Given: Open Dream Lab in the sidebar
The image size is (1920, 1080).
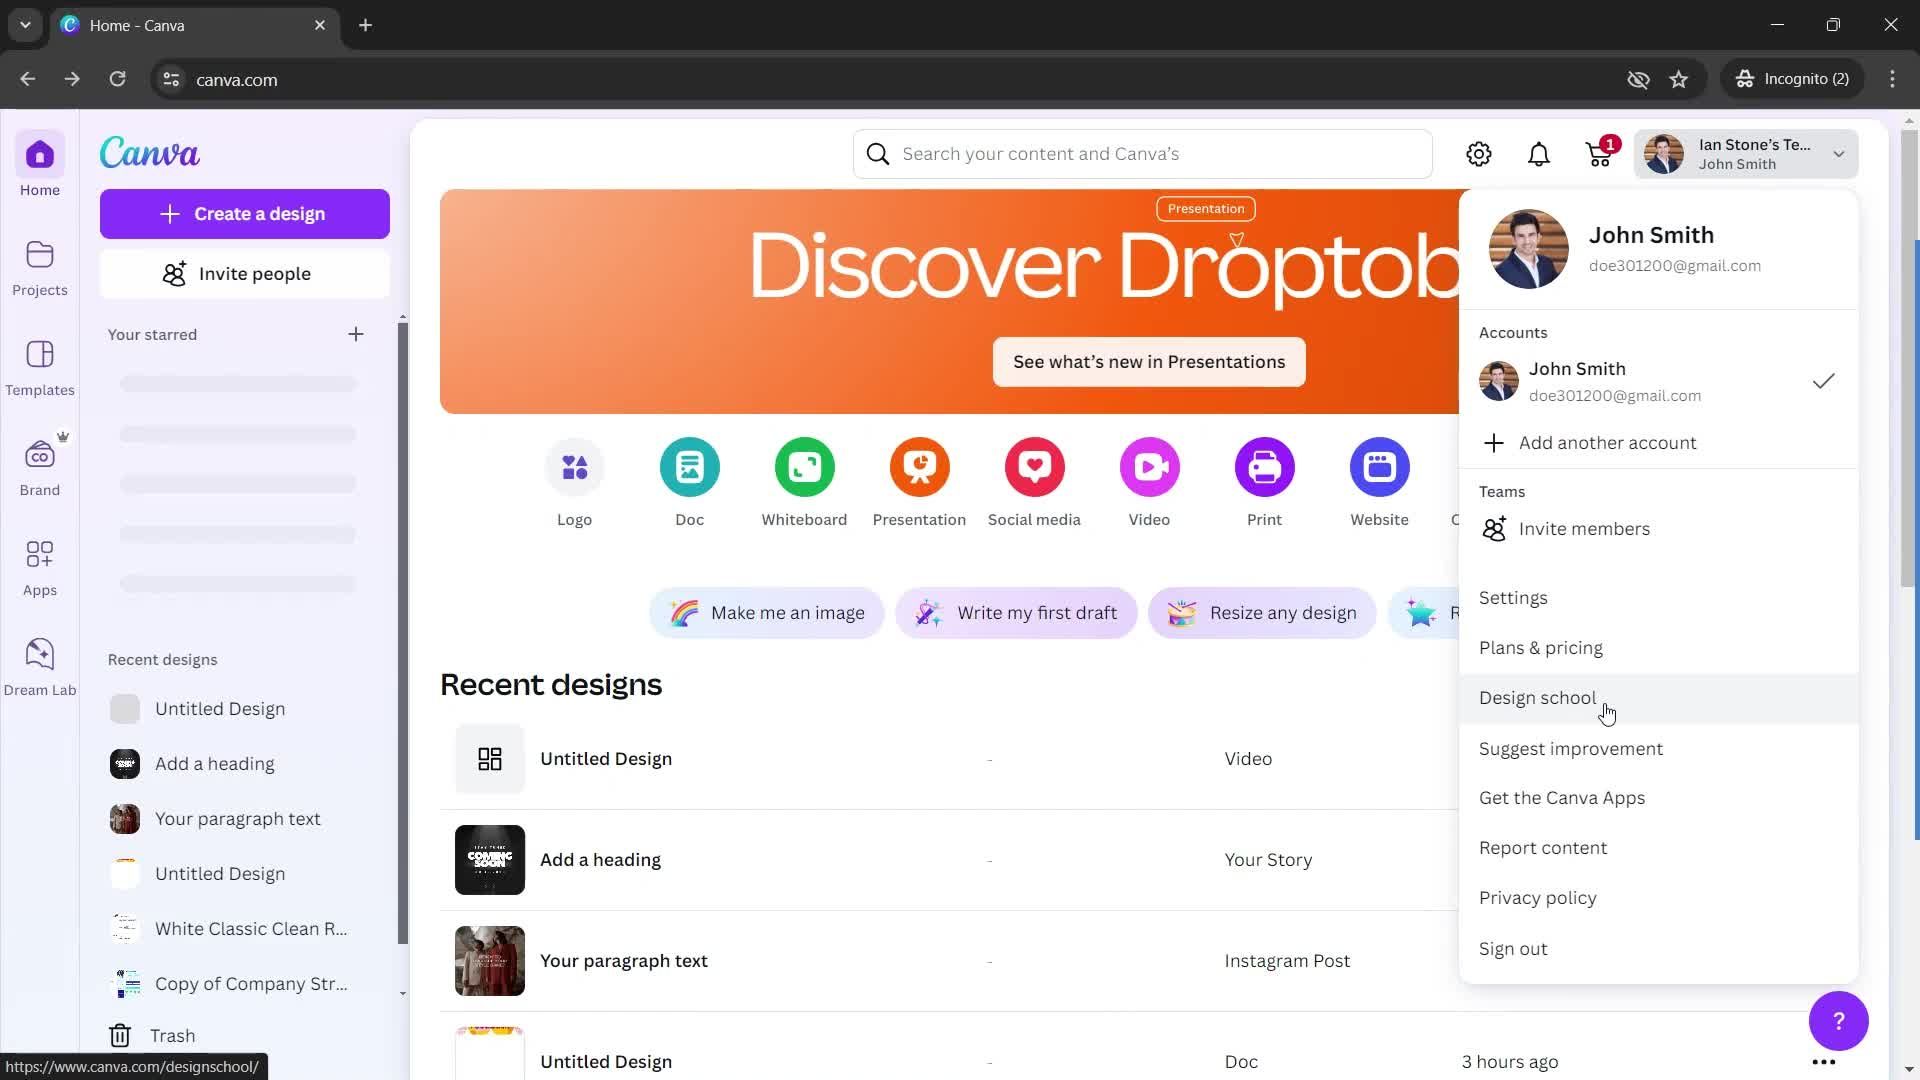Looking at the screenshot, I should pos(40,668).
